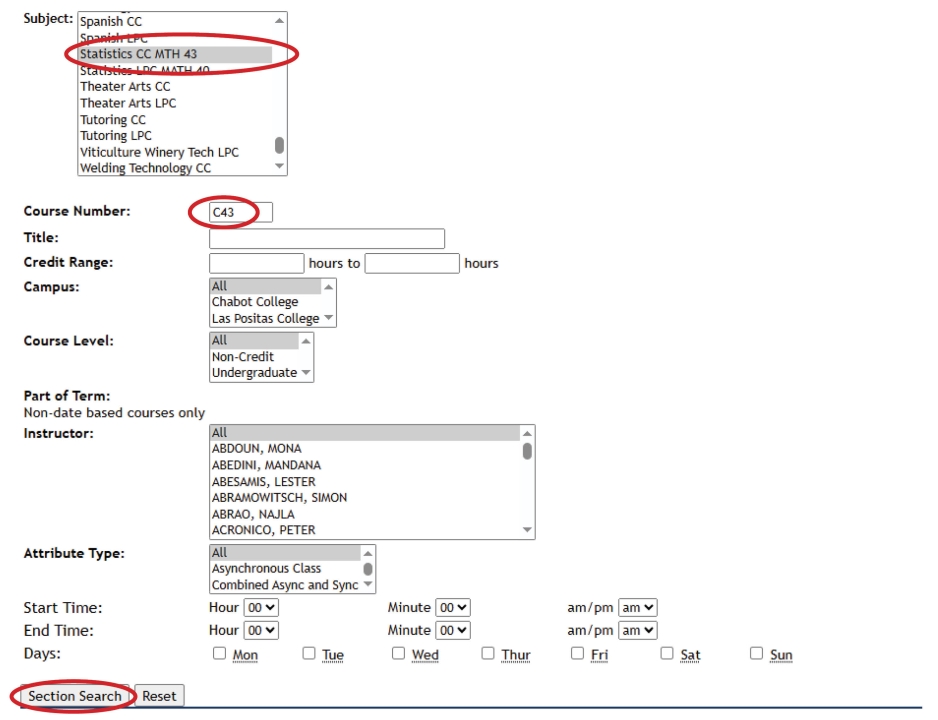Click the Reset button
This screenshot has height=720, width=938.
(x=159, y=696)
